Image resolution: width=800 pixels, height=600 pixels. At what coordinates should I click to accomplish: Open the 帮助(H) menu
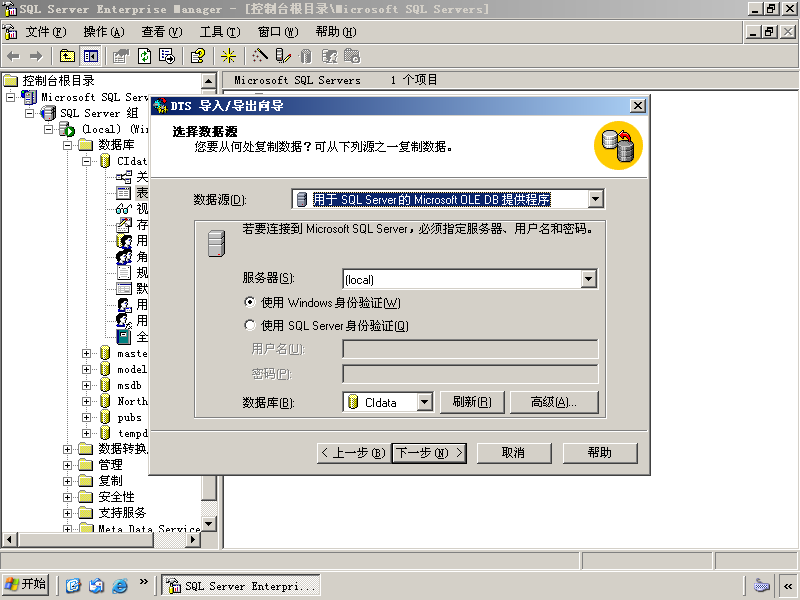tap(336, 32)
